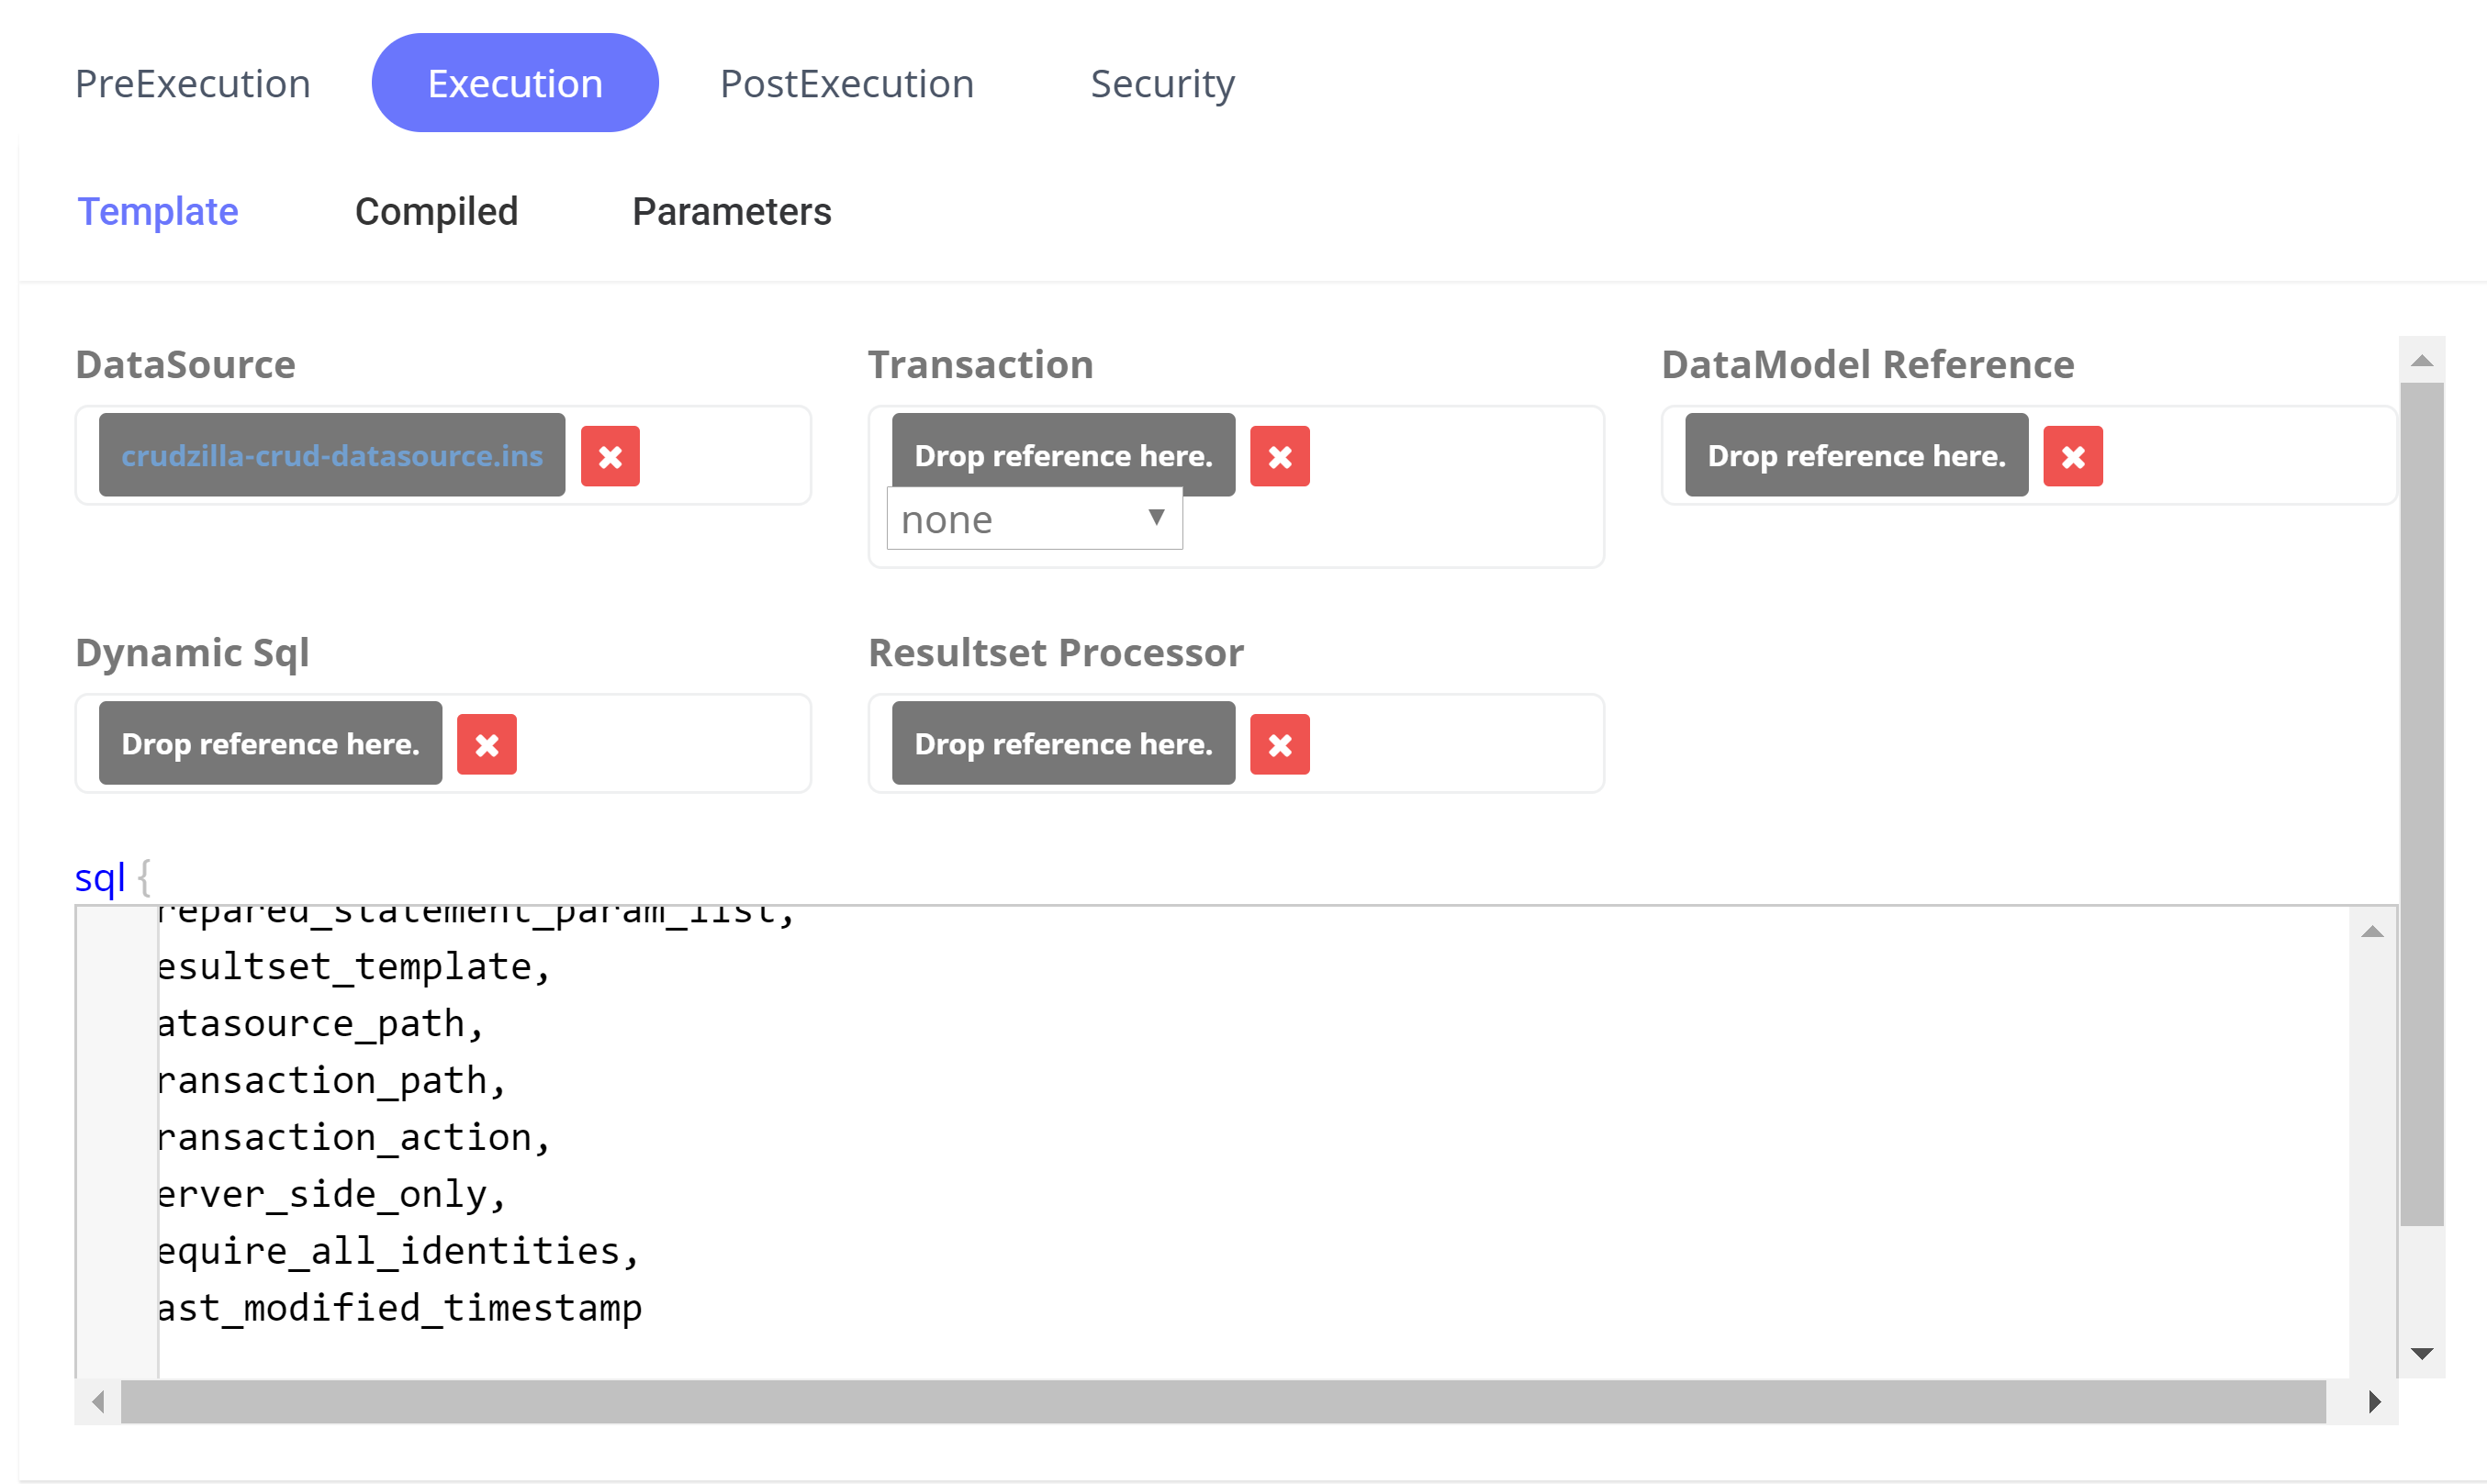Image resolution: width=2487 pixels, height=1484 pixels.
Task: Click the 'ransaction_action,' line in editor
Action: (354, 1138)
